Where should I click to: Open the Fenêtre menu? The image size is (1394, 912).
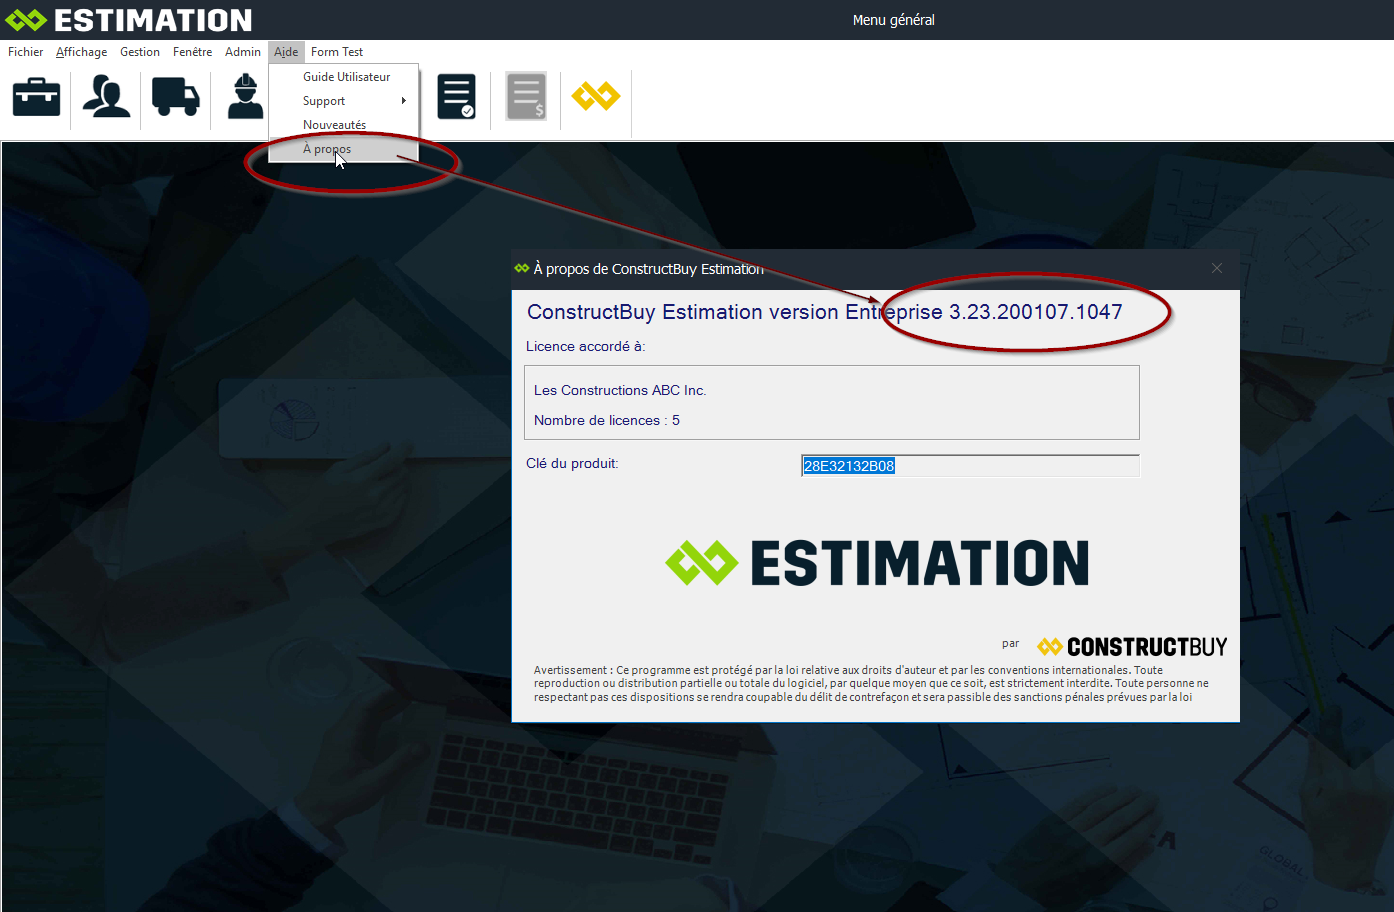tap(192, 52)
